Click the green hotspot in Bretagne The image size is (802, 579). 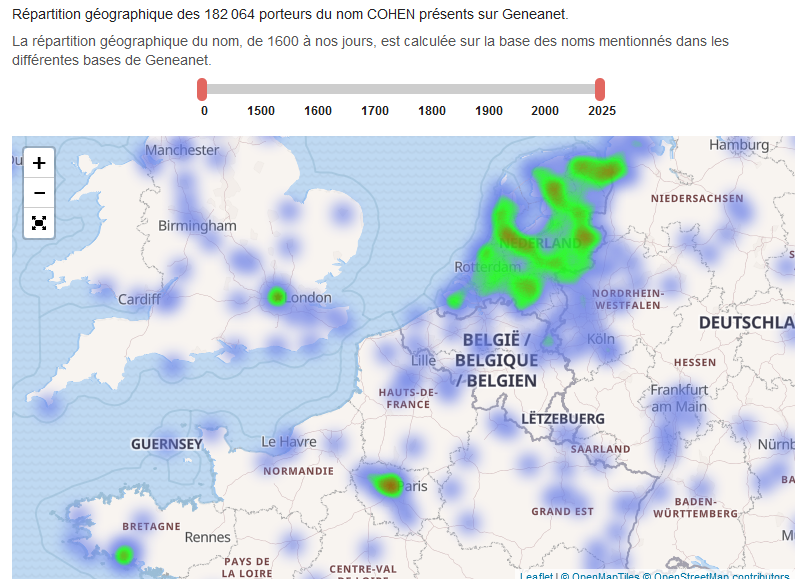coord(124,555)
